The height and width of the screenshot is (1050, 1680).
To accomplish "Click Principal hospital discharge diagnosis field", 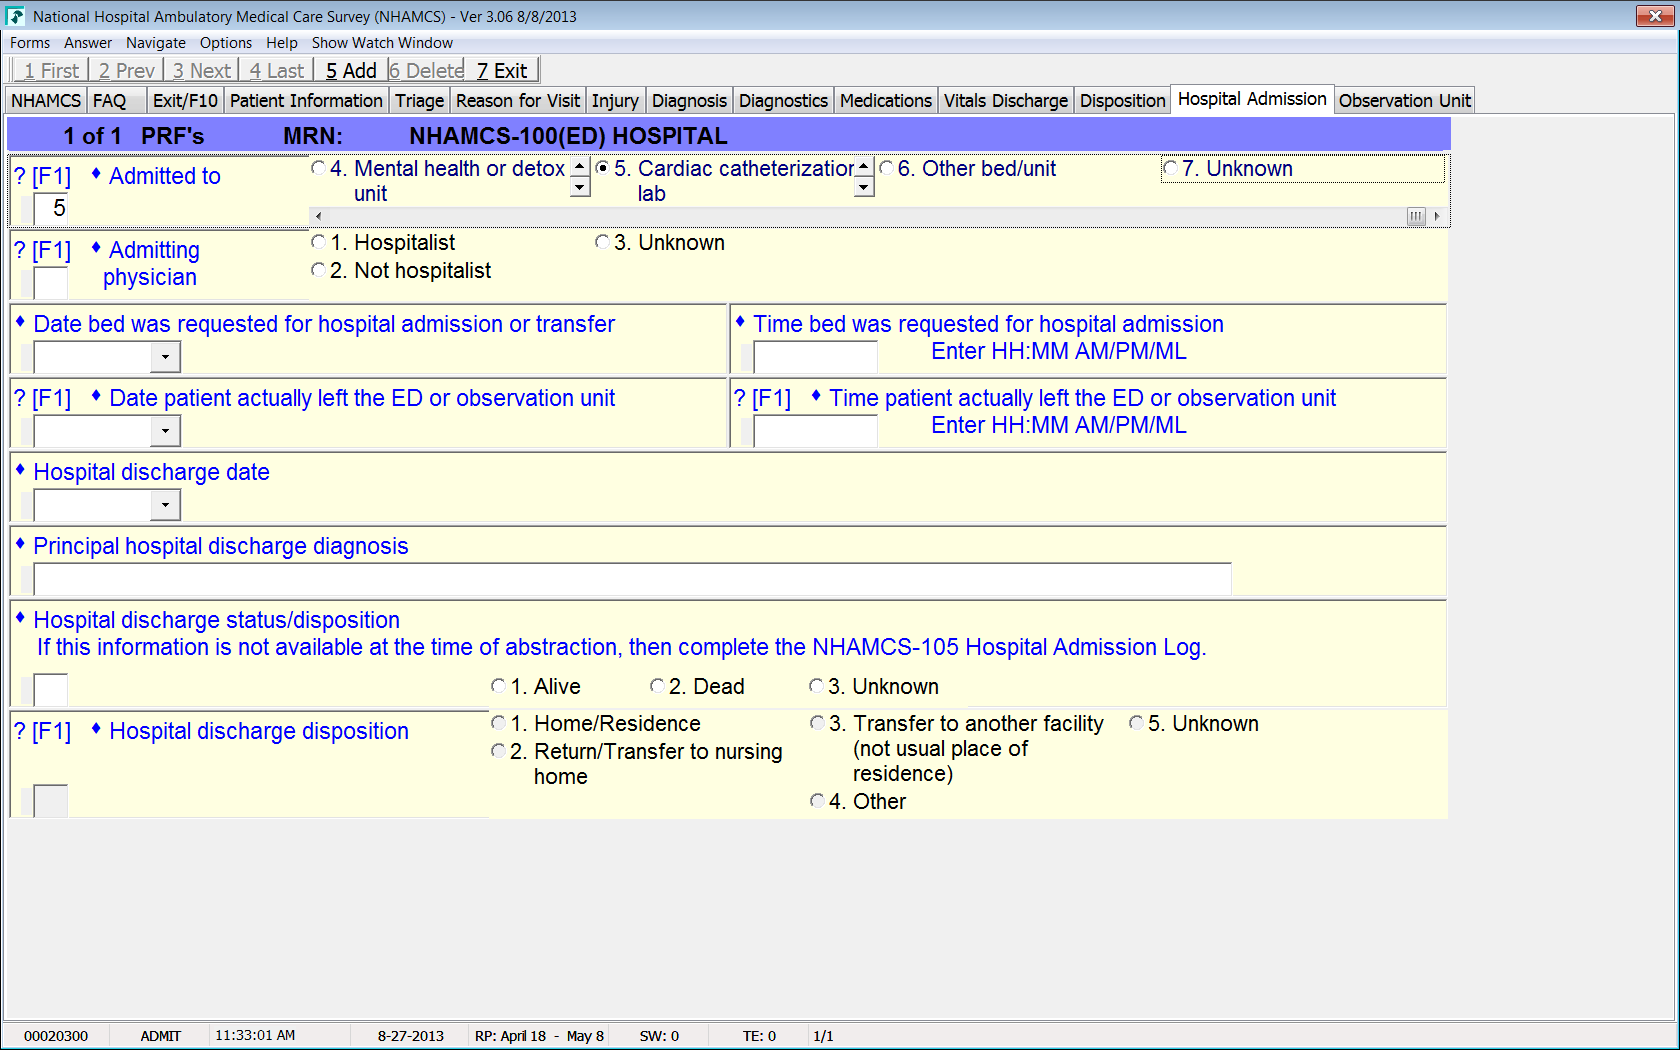I will (x=632, y=579).
